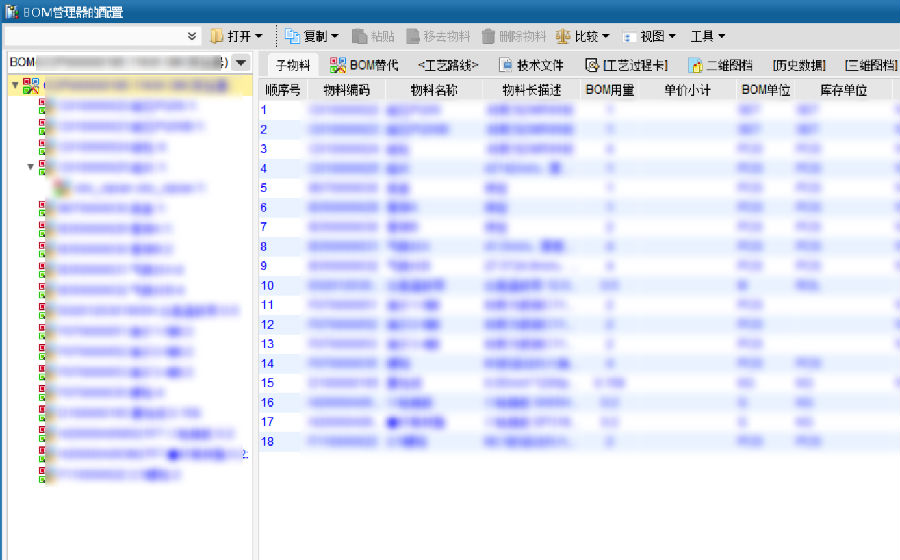Expand the 复制 dropdown arrow
Screen dimensions: 900x560
click(x=335, y=36)
